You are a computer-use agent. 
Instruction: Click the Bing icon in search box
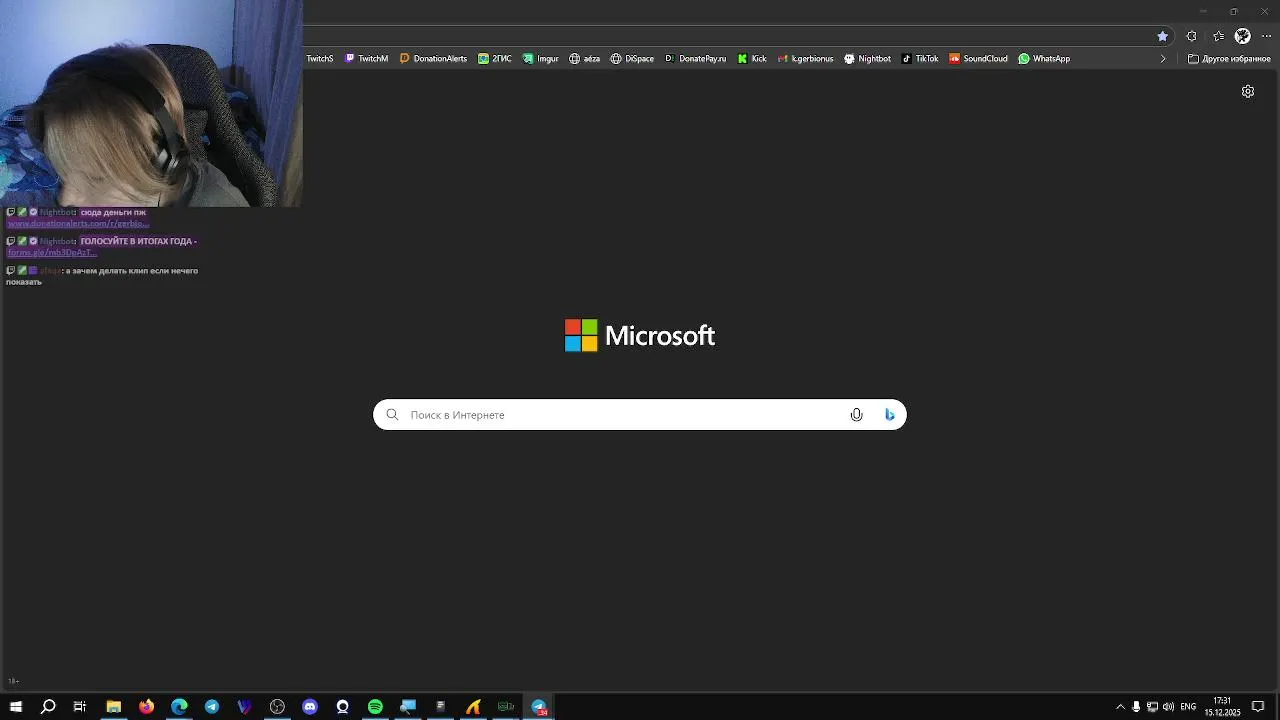pyautogui.click(x=889, y=415)
